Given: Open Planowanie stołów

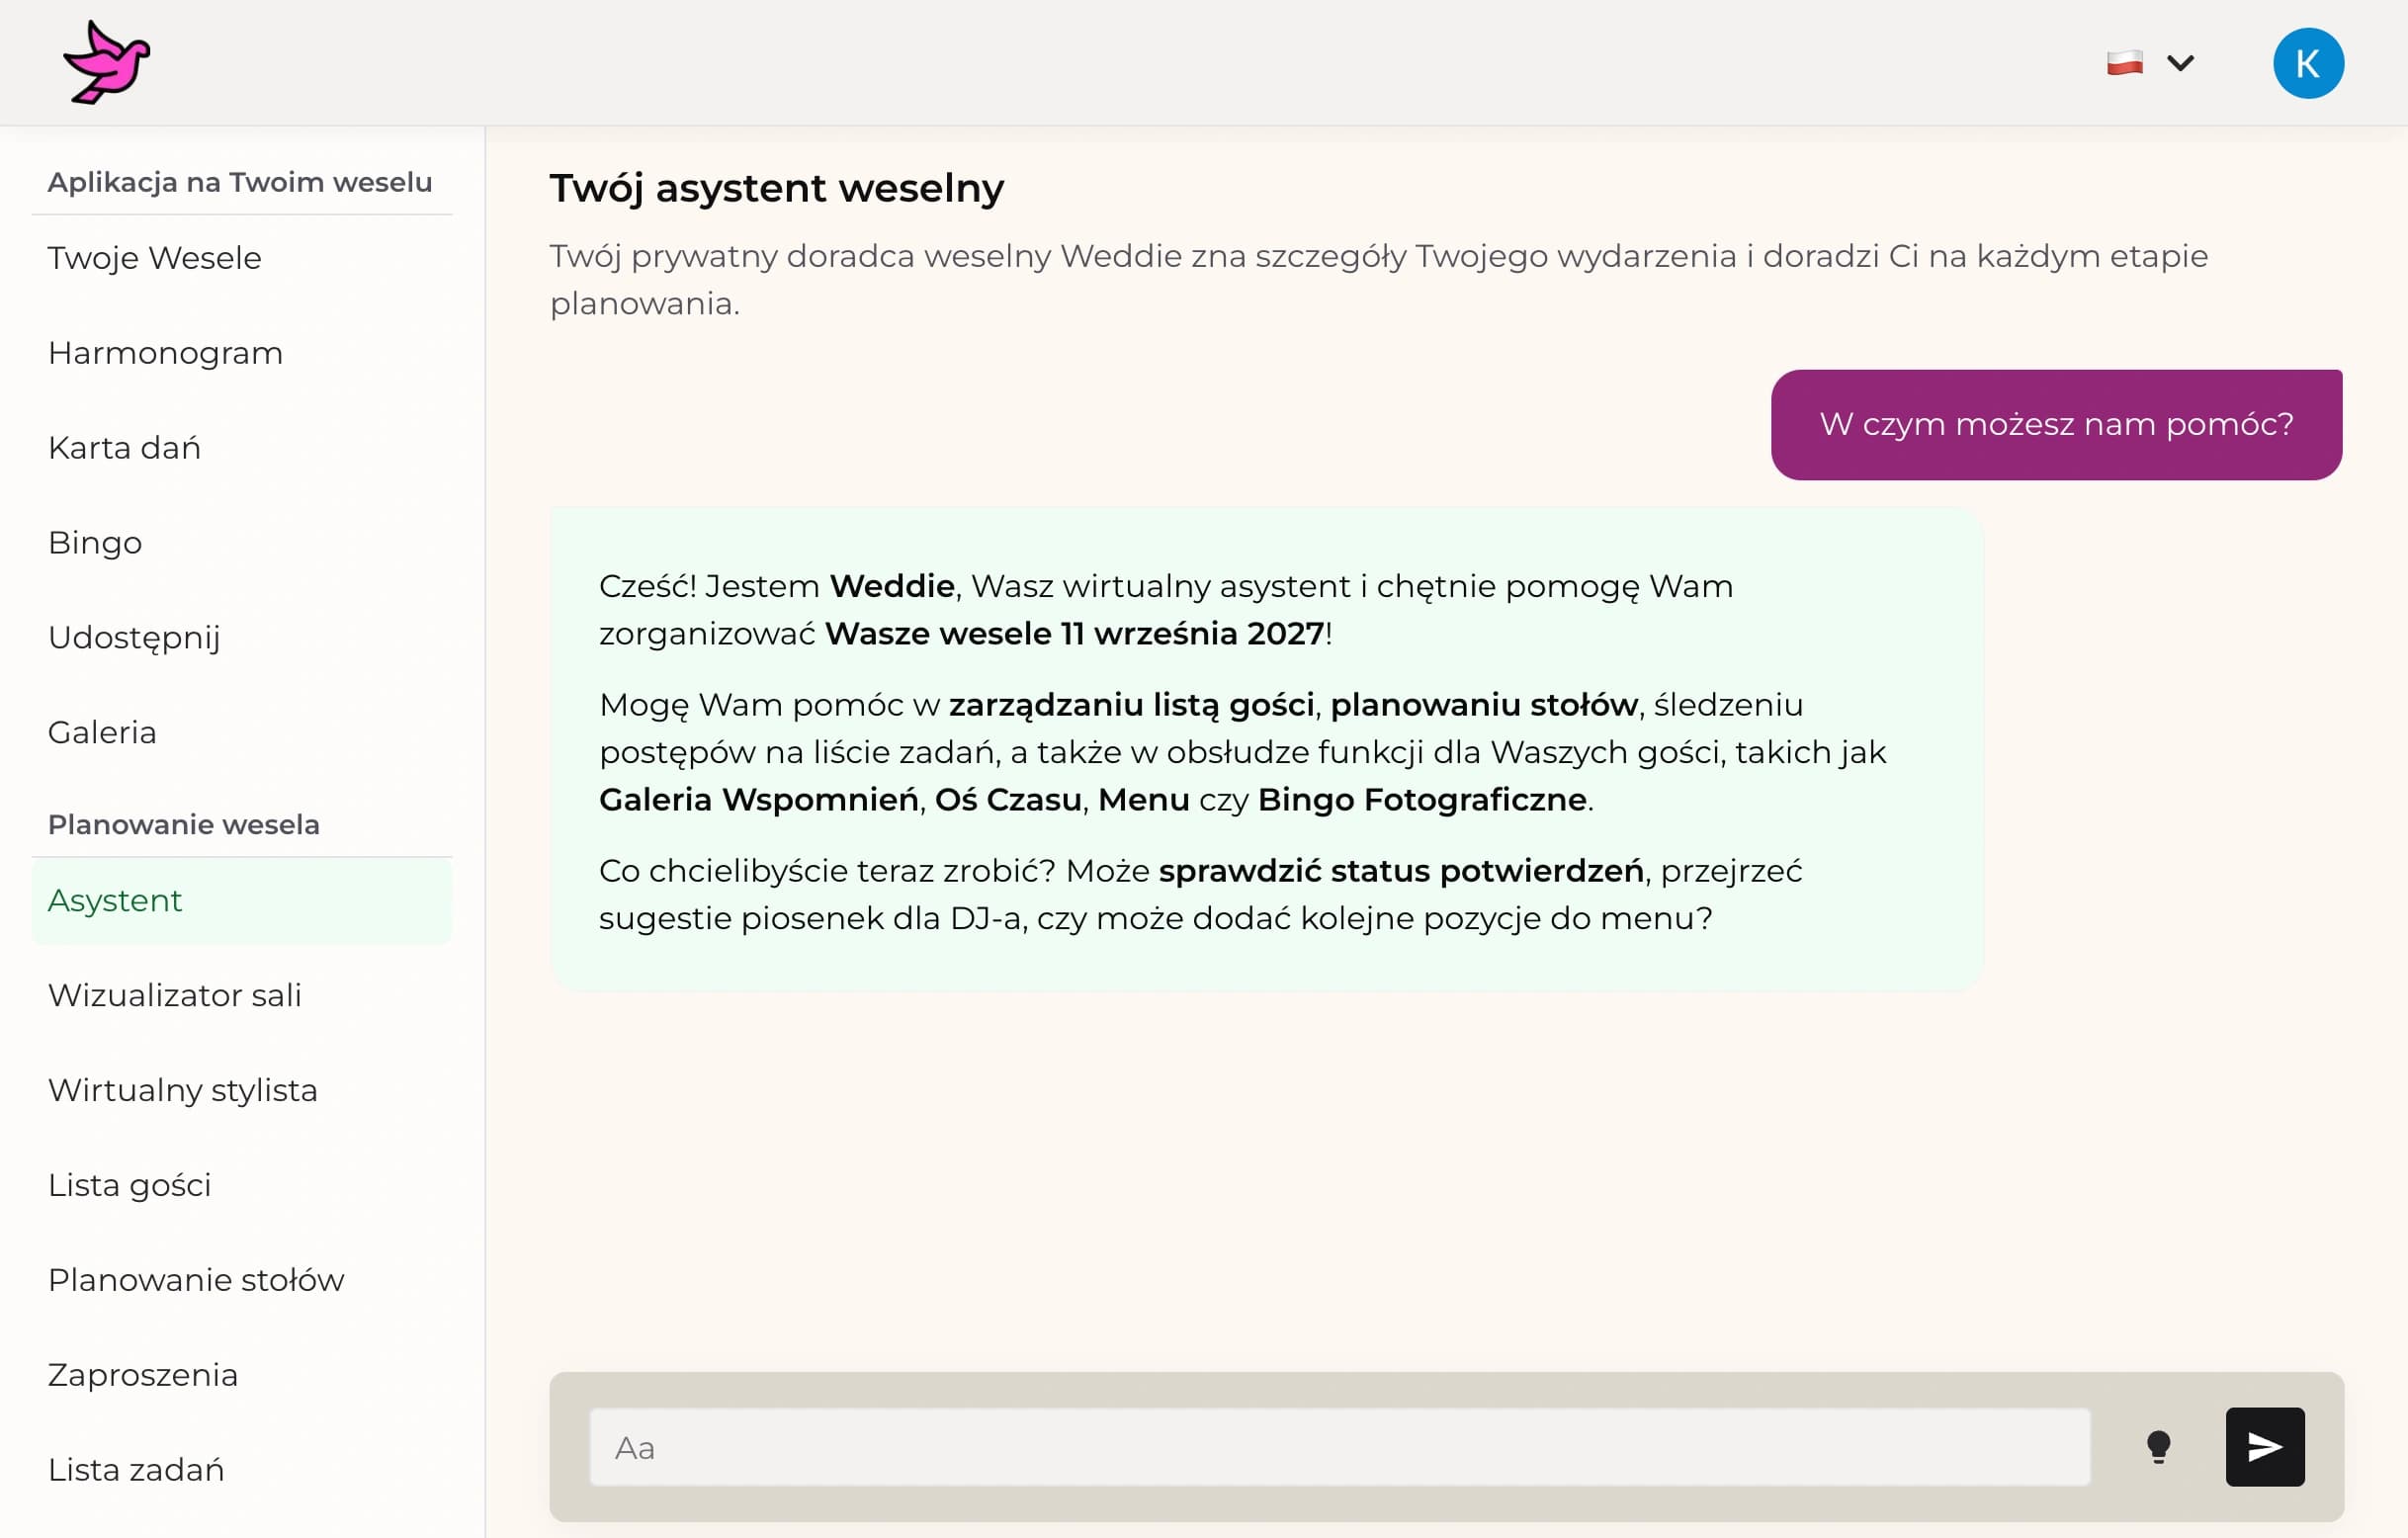Looking at the screenshot, I should pos(196,1280).
